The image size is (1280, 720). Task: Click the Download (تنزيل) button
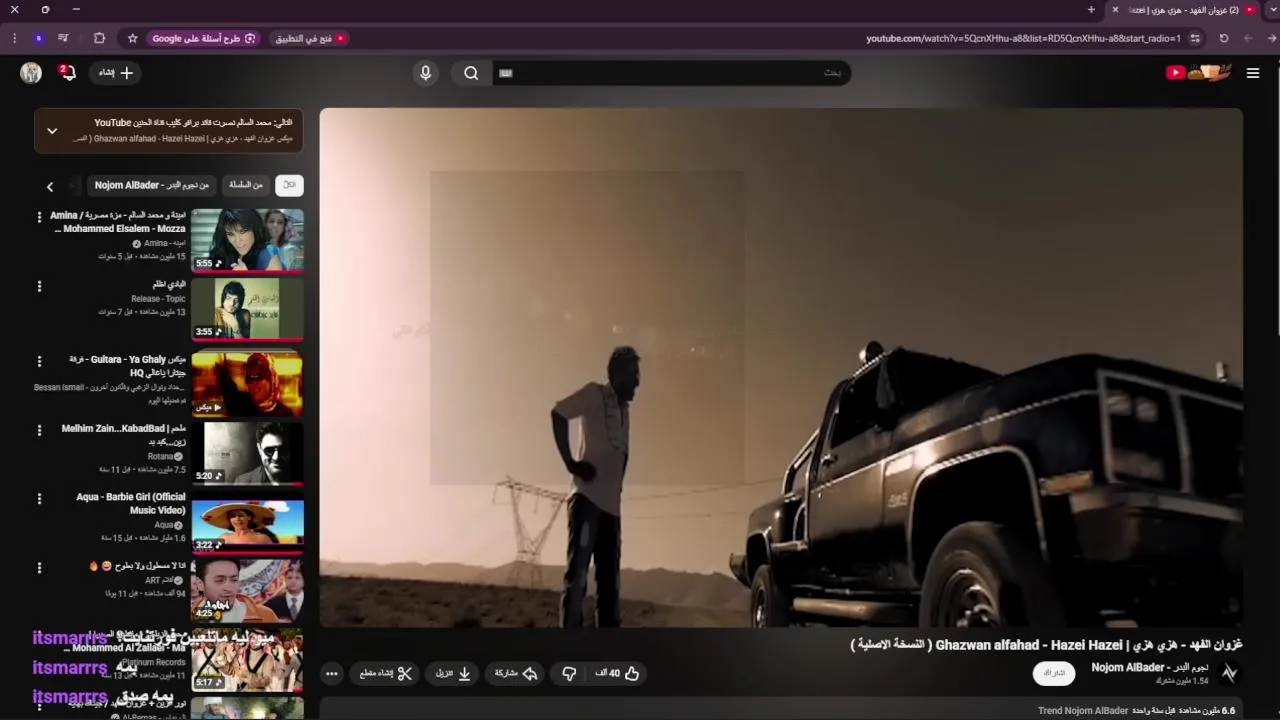453,674
